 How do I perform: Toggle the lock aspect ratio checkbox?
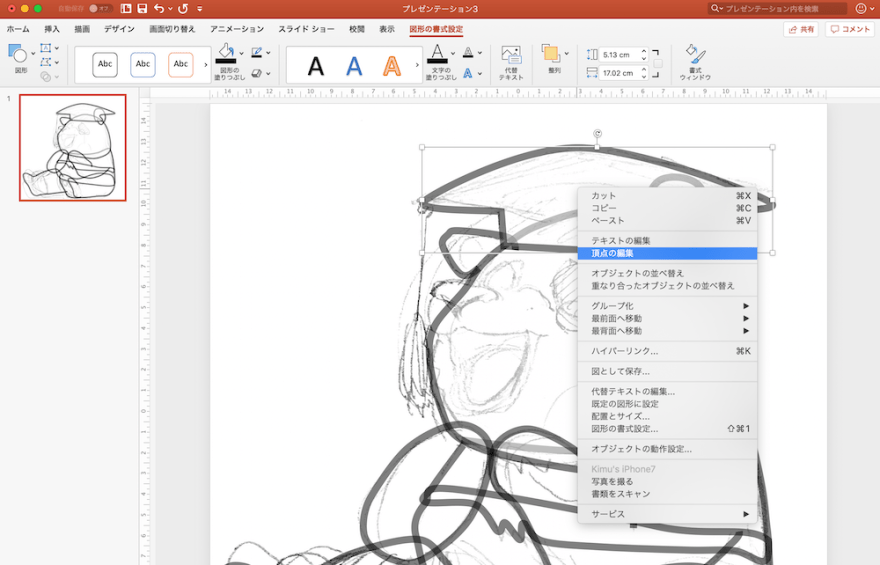[x=657, y=64]
